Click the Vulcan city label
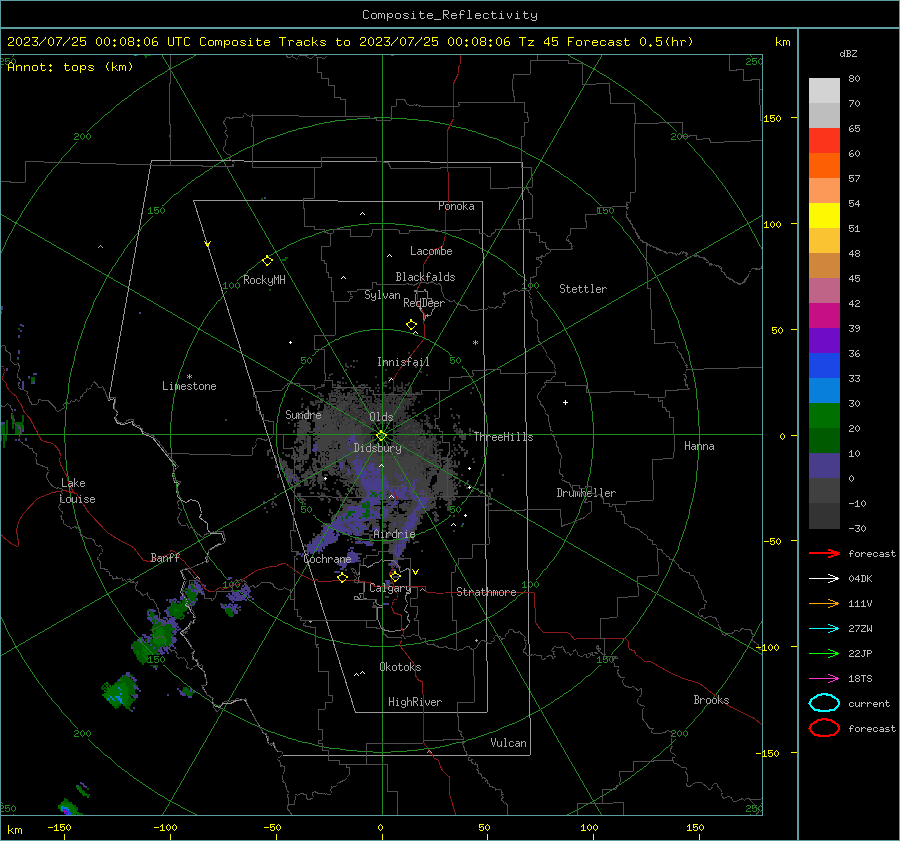This screenshot has width=900, height=841. pos(508,743)
